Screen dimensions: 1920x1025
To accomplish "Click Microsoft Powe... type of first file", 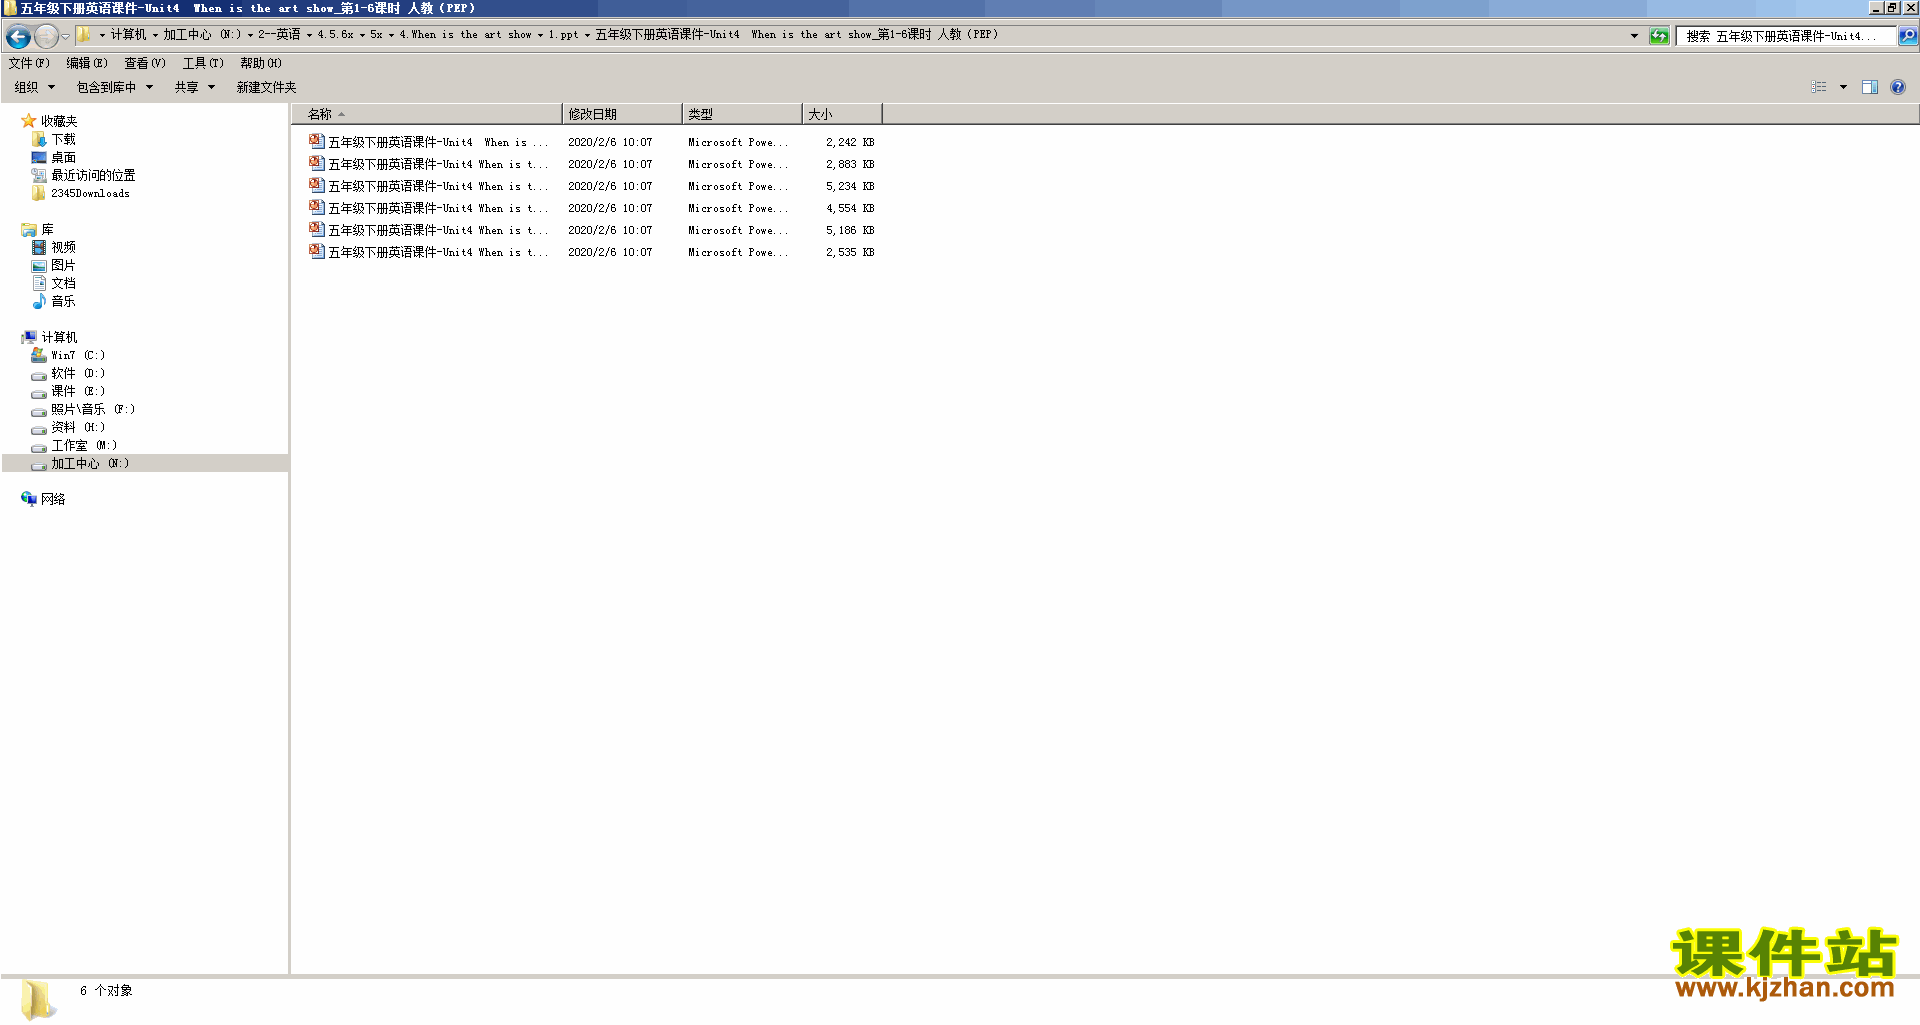I will coord(738,142).
